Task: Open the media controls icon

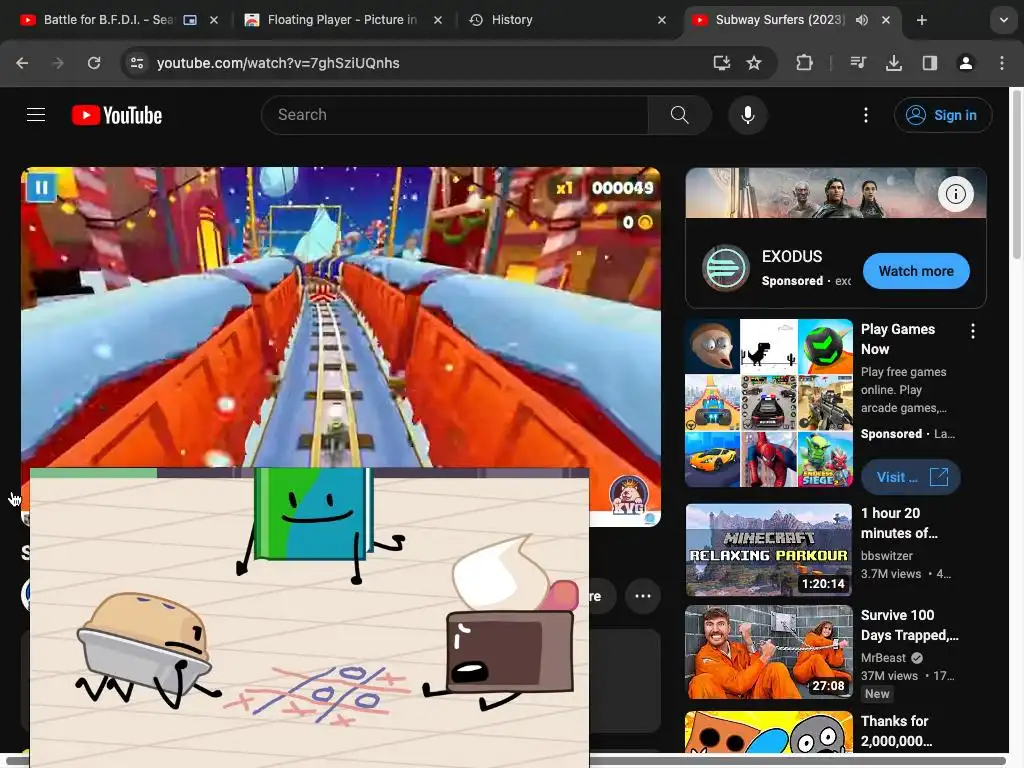Action: (x=858, y=63)
